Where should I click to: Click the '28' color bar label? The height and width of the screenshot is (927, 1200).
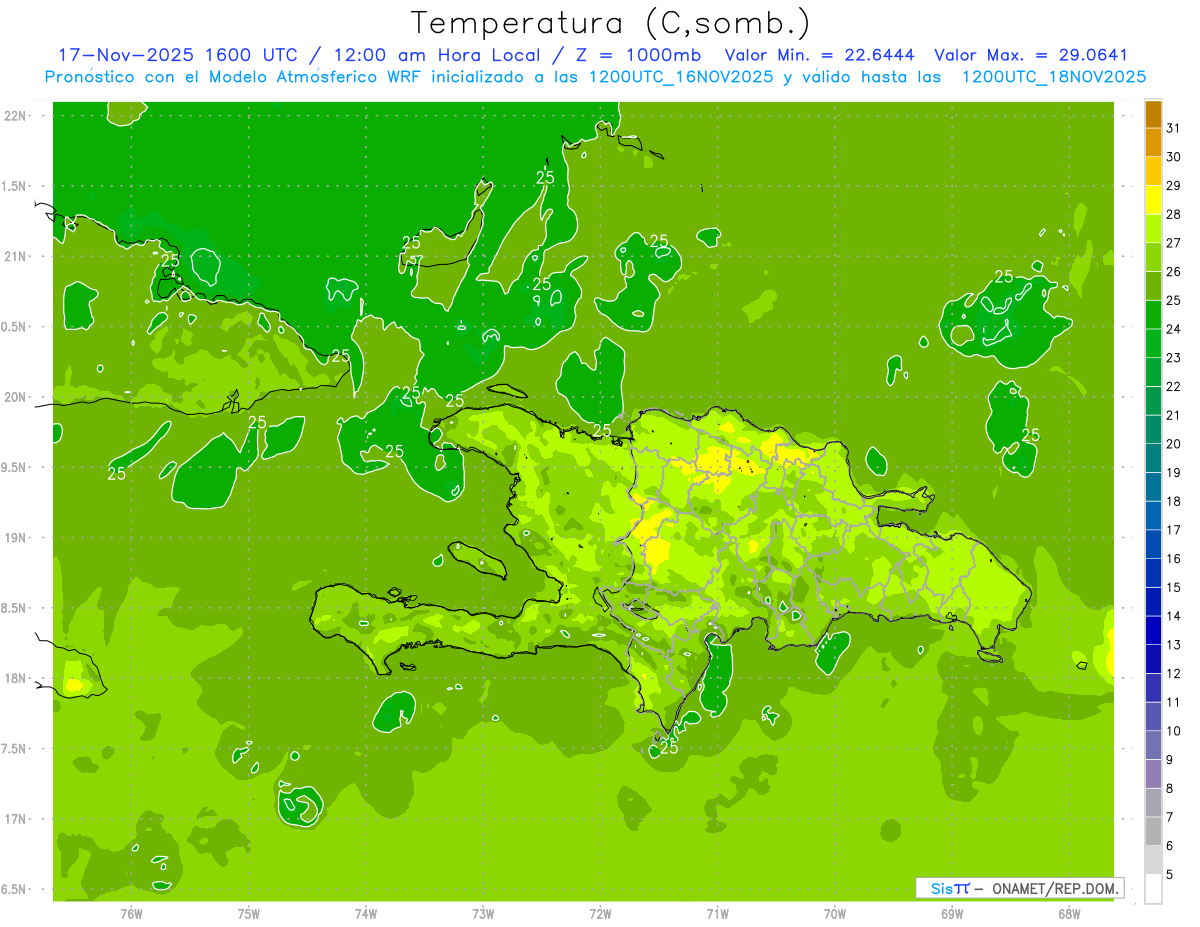(1173, 214)
